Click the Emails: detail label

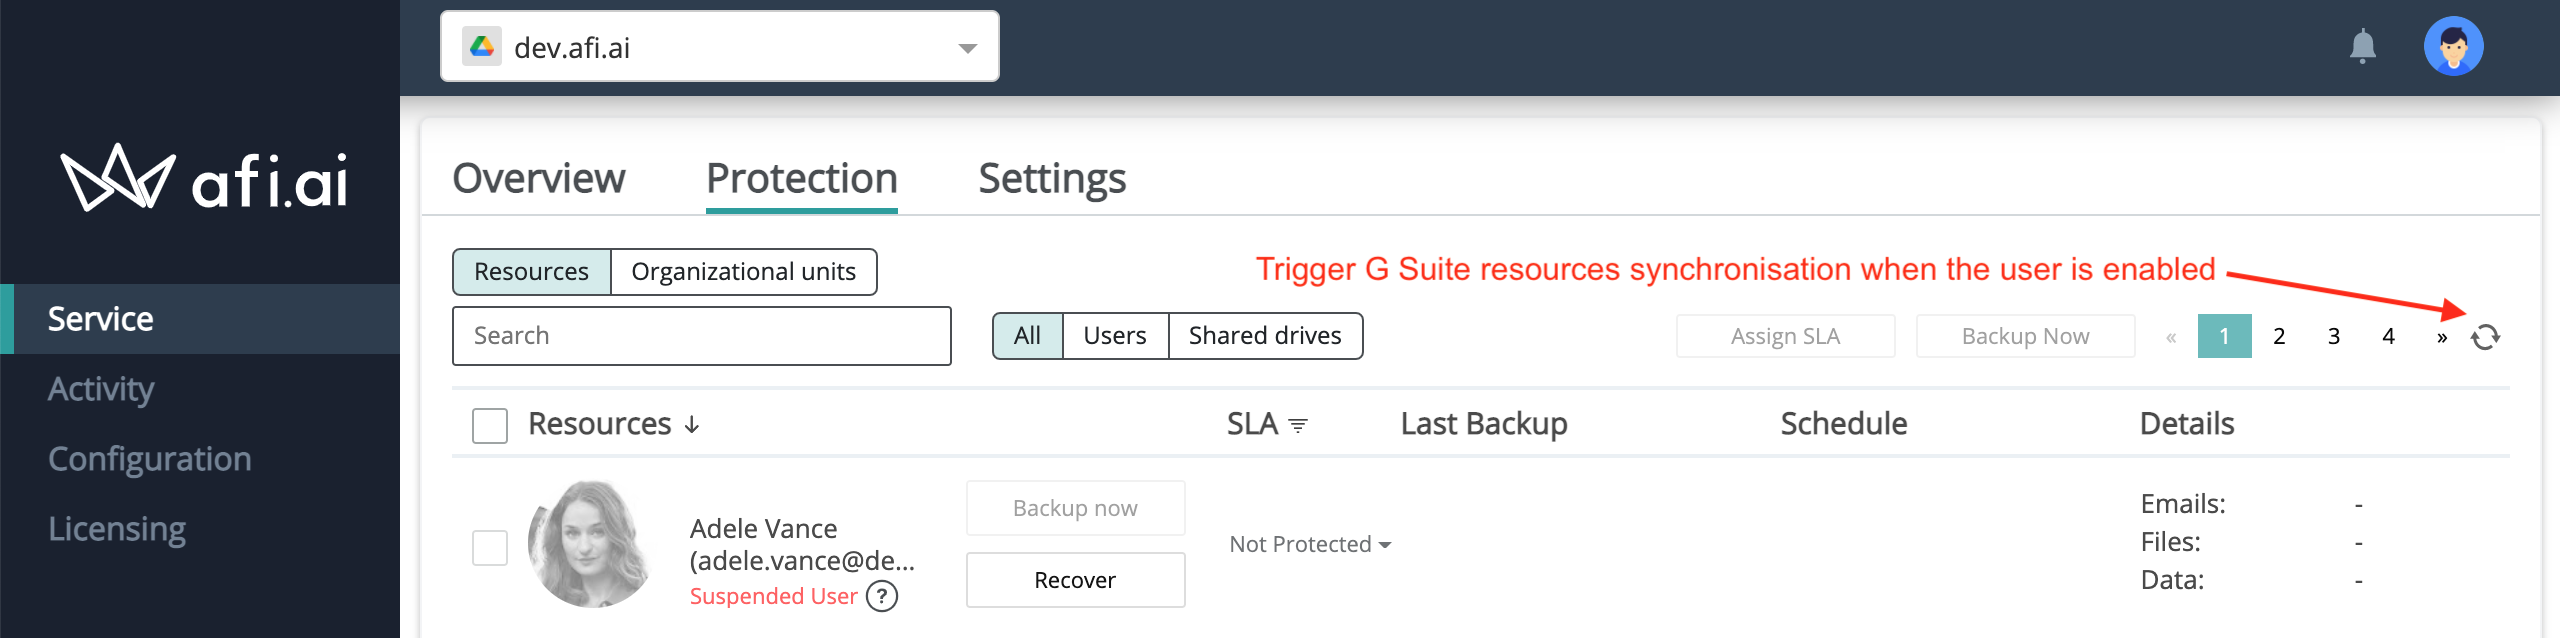point(2183,504)
